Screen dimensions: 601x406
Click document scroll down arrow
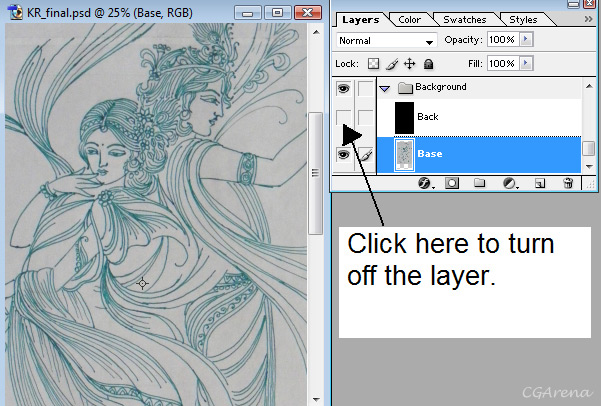[316, 400]
